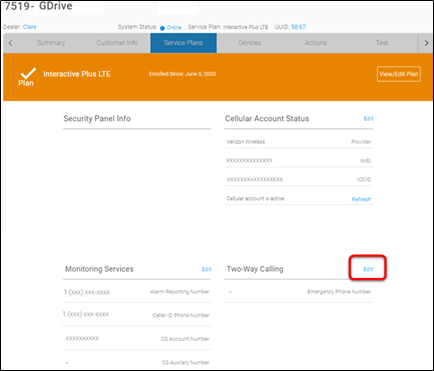Screen dimensions: 434x371
Task: Click the UUID 58:67 link
Action: tap(299, 27)
